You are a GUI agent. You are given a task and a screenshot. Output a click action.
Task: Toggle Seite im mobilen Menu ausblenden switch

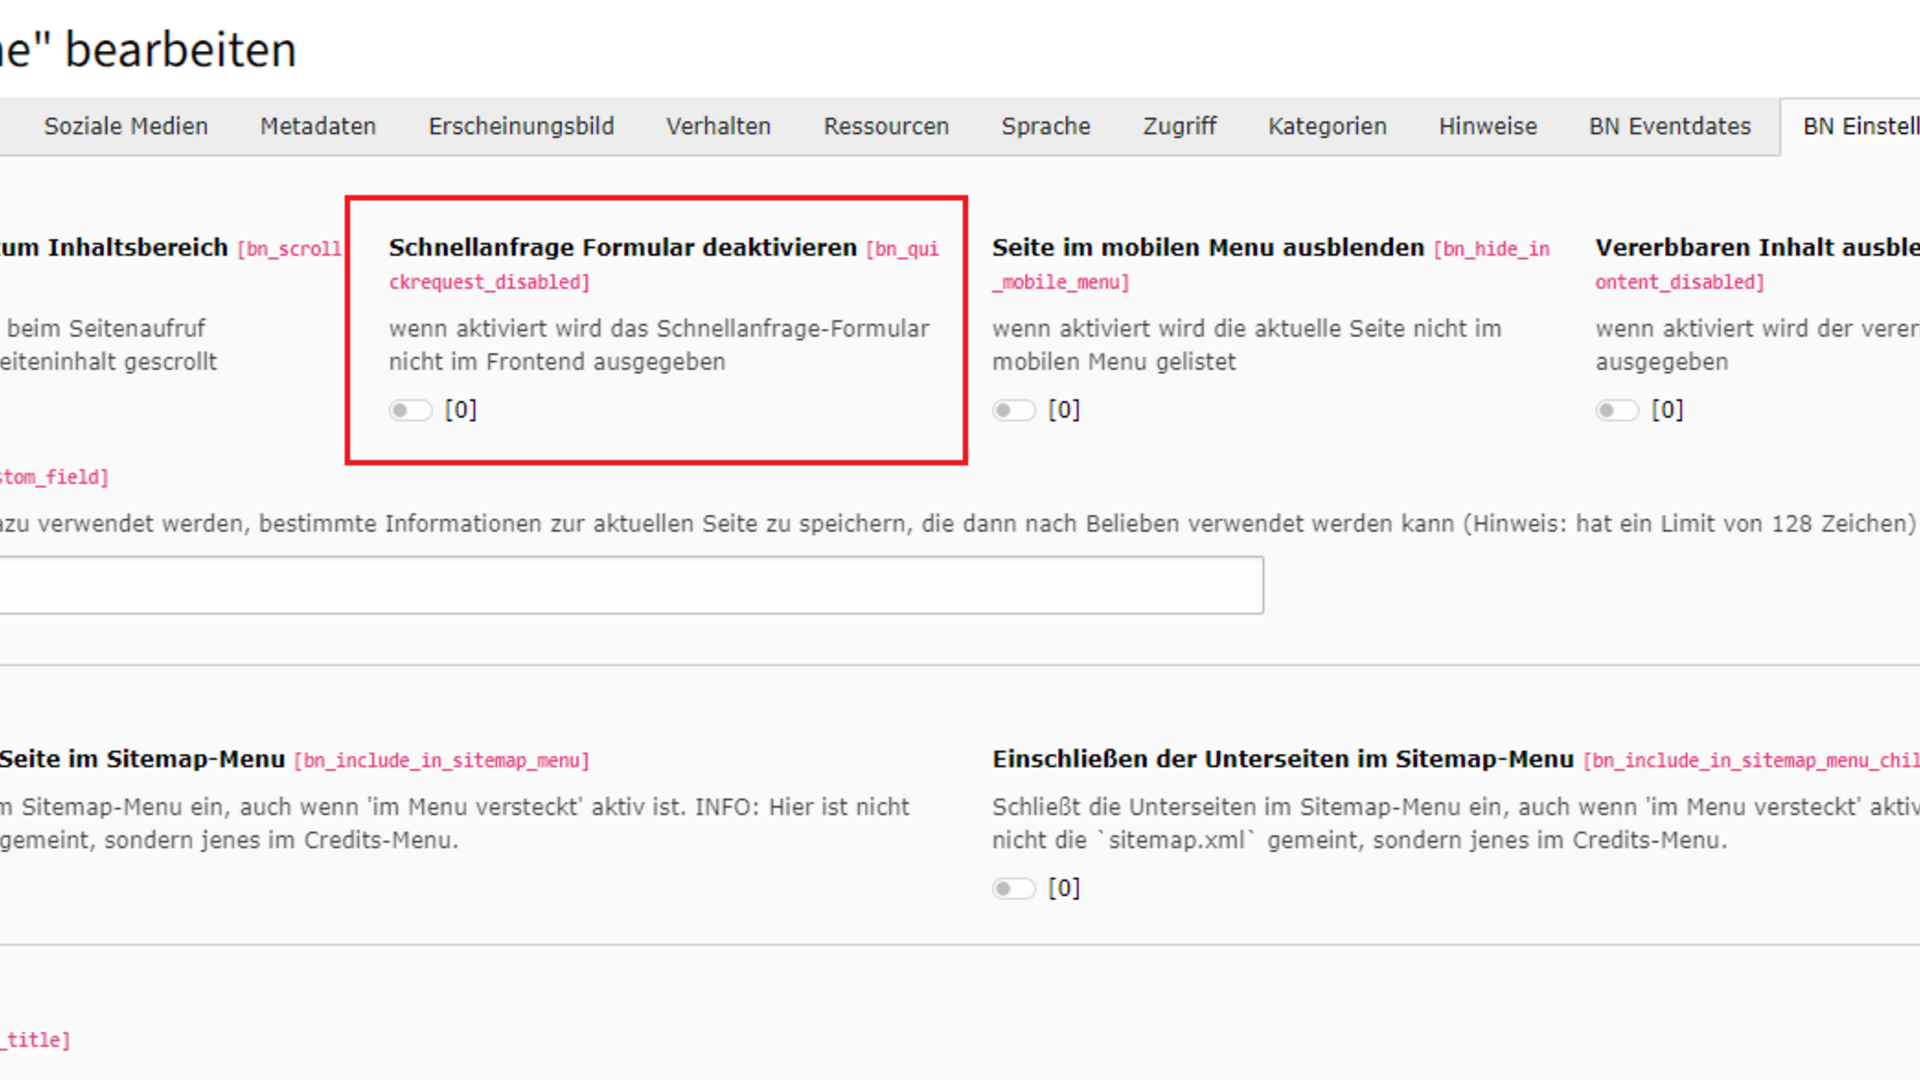tap(1013, 410)
